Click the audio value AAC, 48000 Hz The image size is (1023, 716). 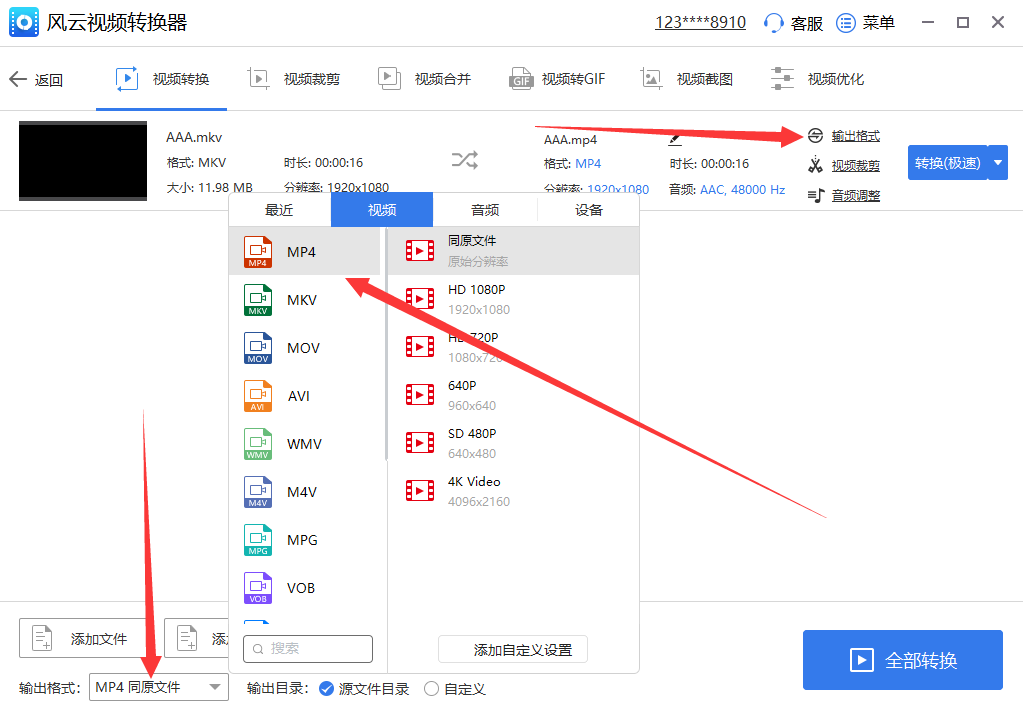(x=742, y=190)
